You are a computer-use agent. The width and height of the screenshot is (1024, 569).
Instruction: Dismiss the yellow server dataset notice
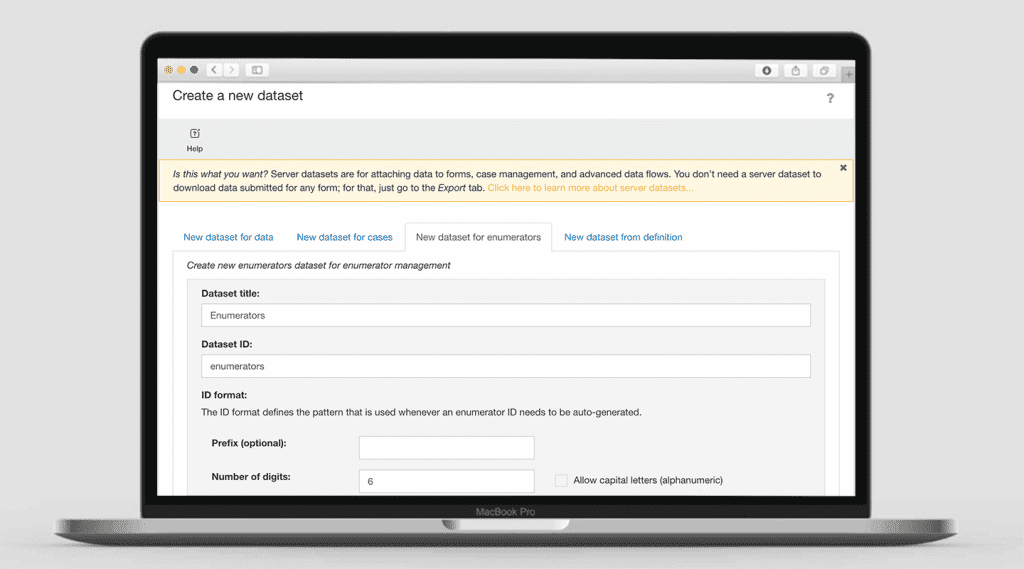pos(843,168)
